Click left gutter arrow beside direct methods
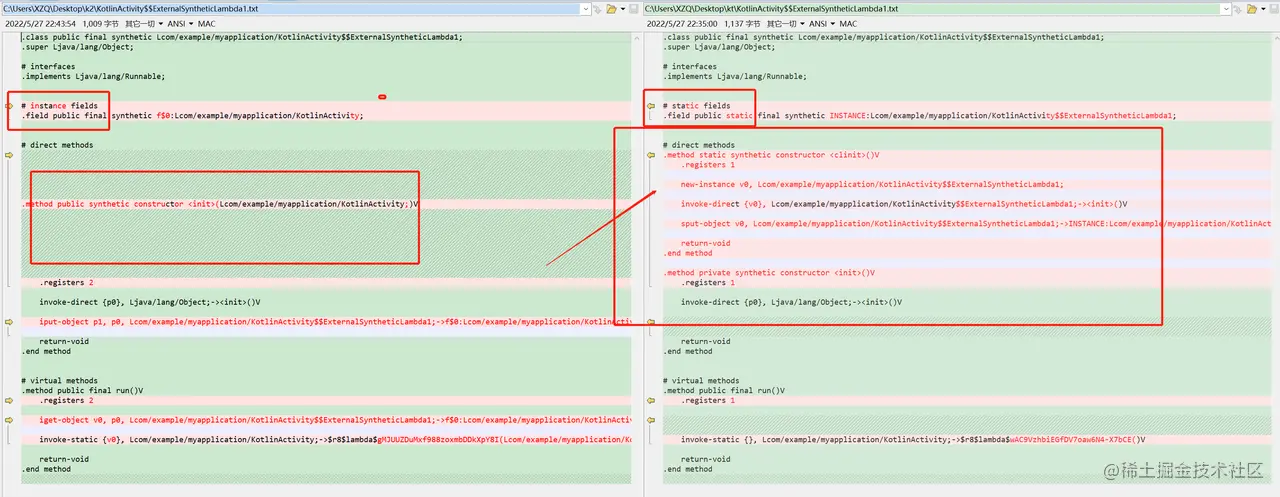Screen dimensions: 1280x497 pos(10,155)
